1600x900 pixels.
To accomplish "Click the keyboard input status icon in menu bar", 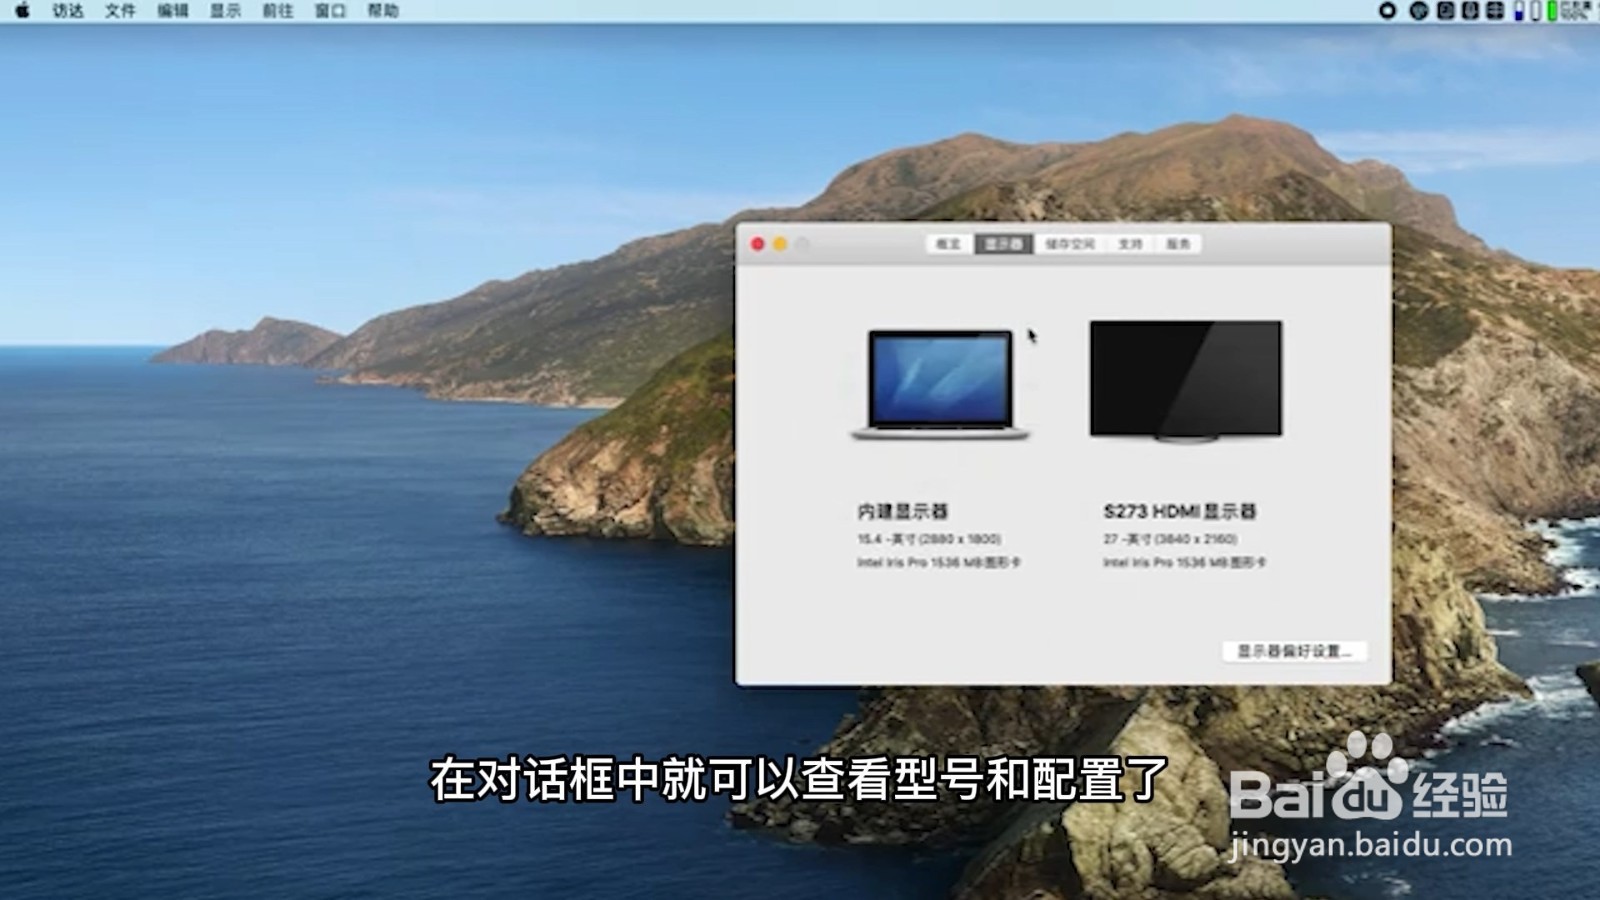I will pyautogui.click(x=1469, y=12).
